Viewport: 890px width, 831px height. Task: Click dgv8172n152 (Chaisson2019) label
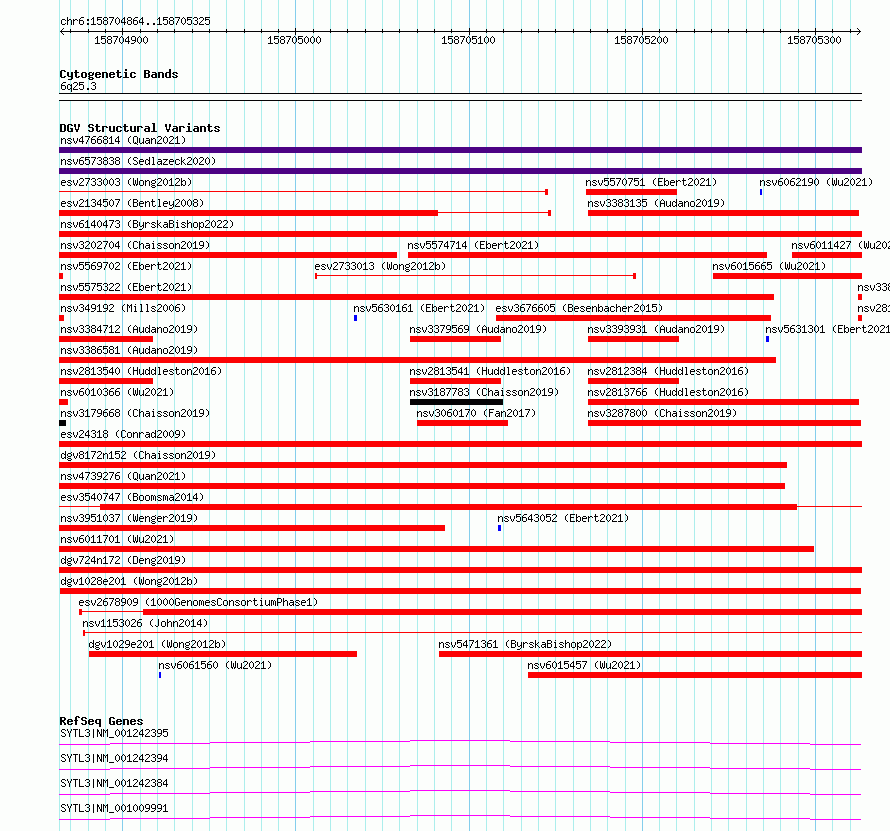[138, 455]
